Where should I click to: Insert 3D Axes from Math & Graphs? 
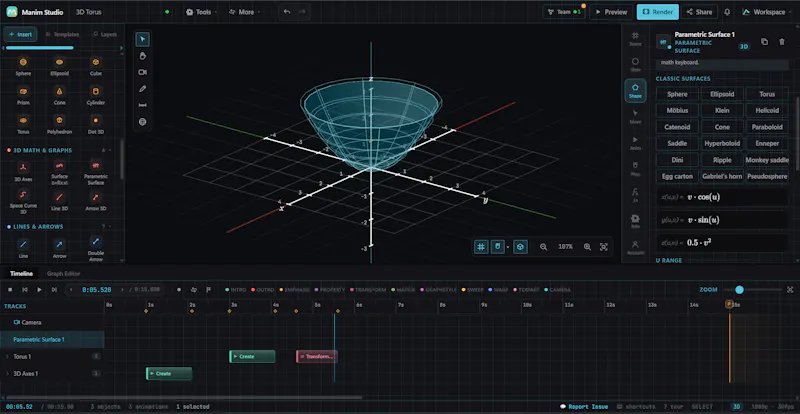23,172
